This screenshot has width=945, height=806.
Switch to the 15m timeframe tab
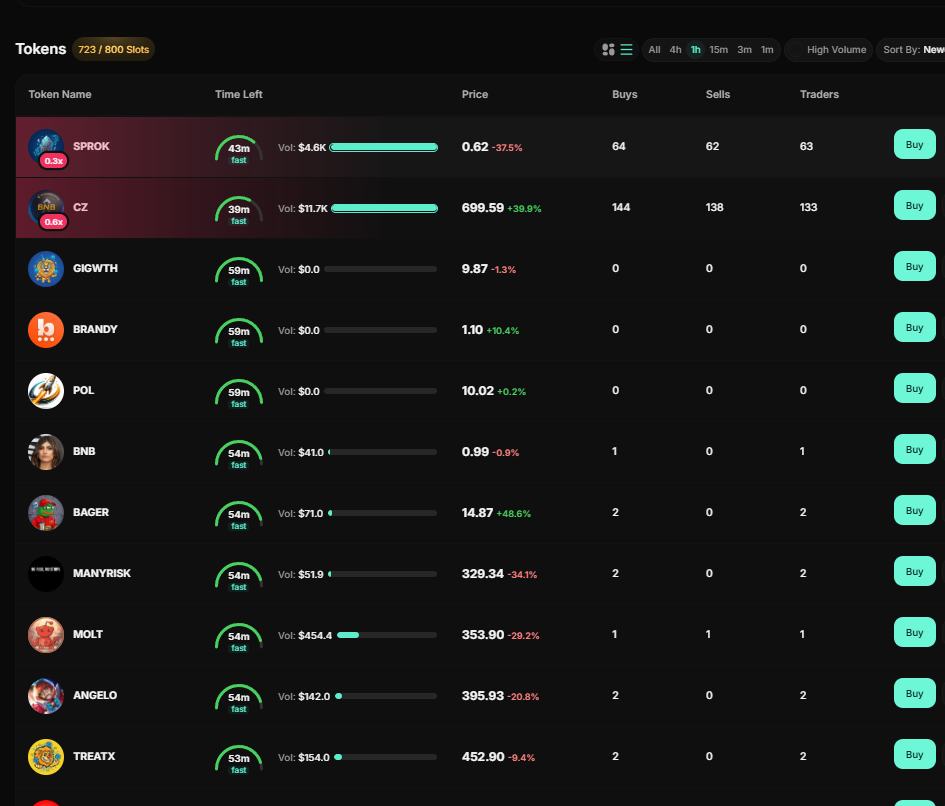718,49
